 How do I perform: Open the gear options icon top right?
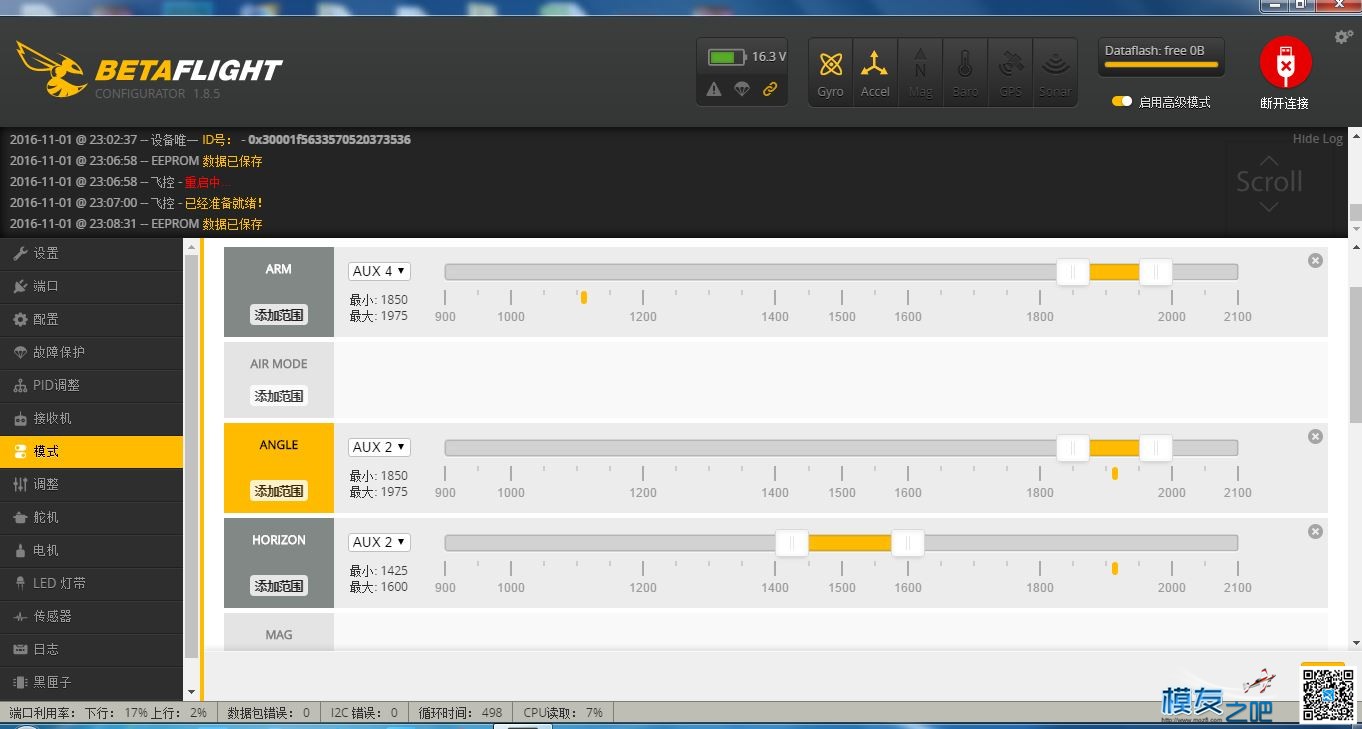coord(1343,37)
